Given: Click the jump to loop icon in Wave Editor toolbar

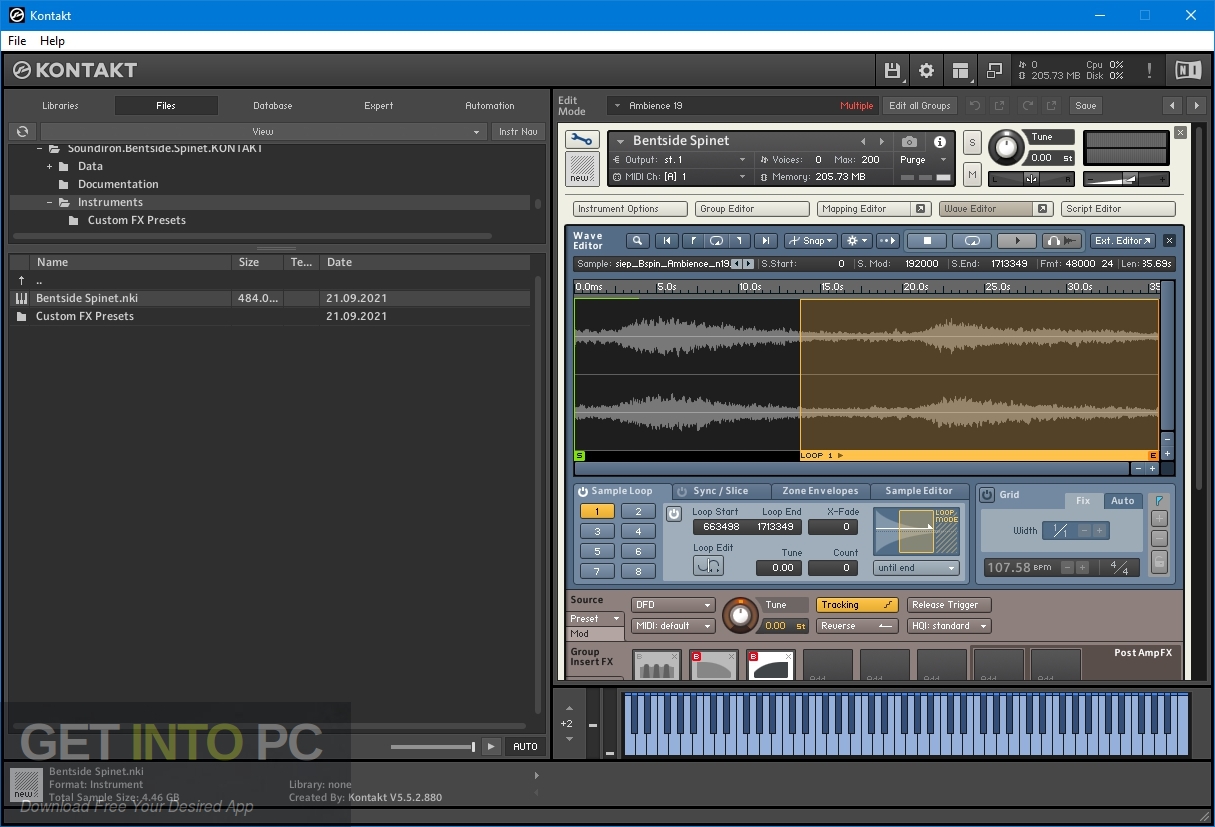Looking at the screenshot, I should click(716, 240).
